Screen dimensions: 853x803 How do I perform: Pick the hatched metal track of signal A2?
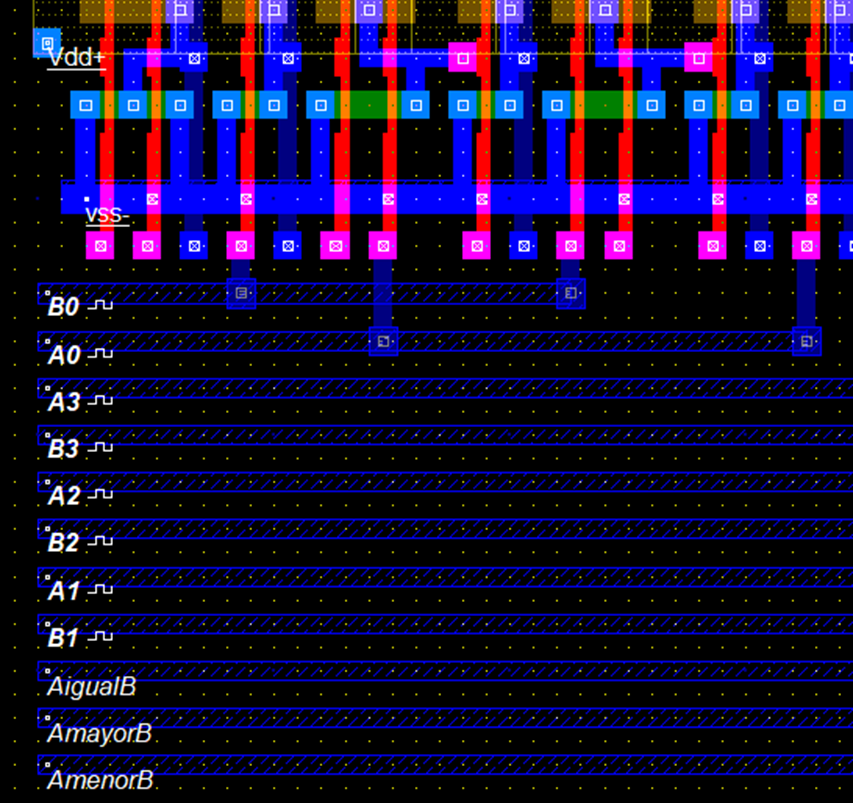(445, 482)
